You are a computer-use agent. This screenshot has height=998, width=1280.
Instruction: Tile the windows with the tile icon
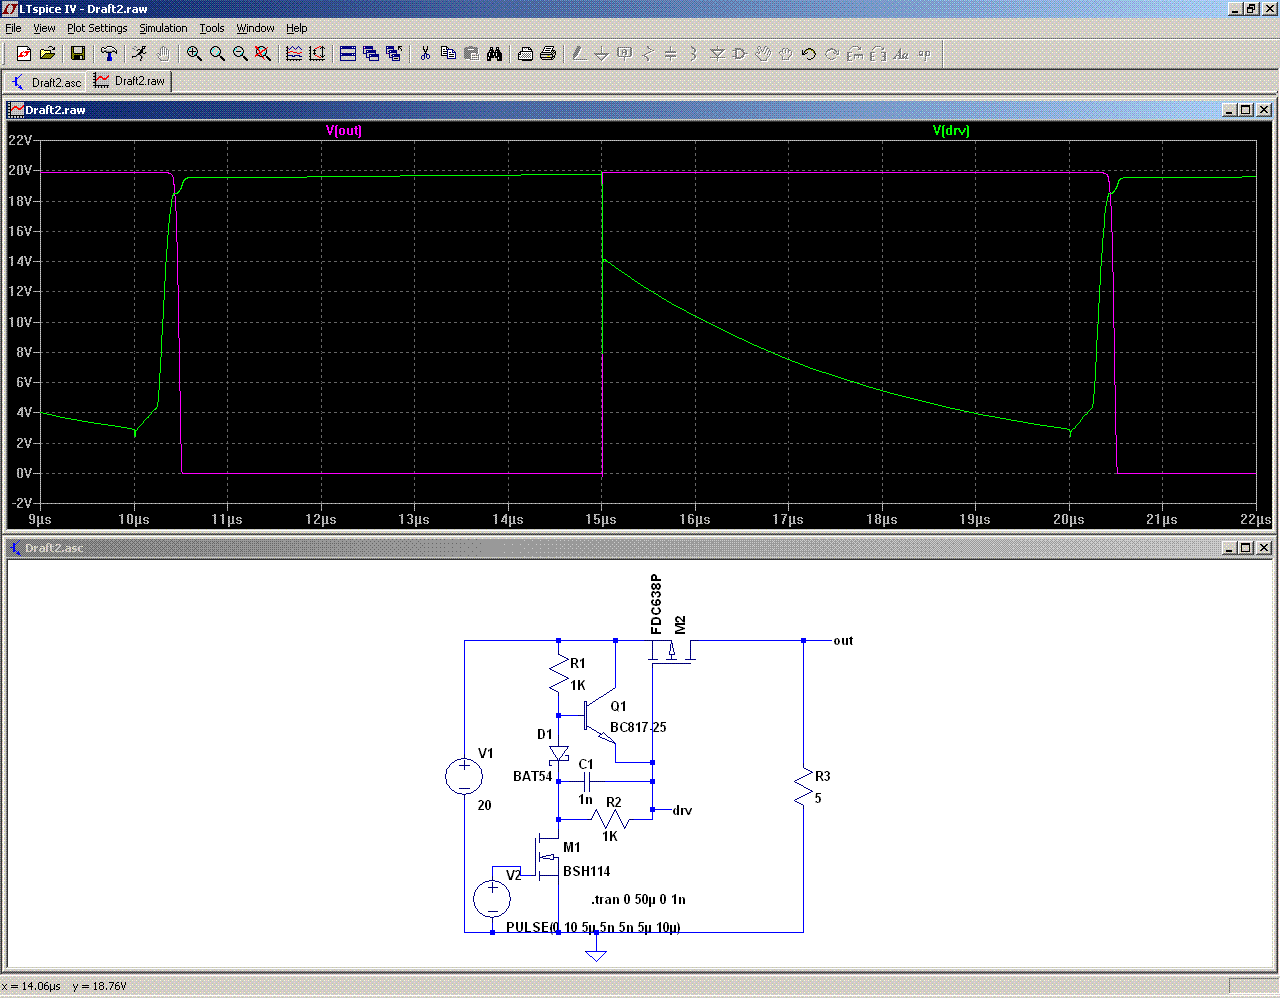coord(348,54)
